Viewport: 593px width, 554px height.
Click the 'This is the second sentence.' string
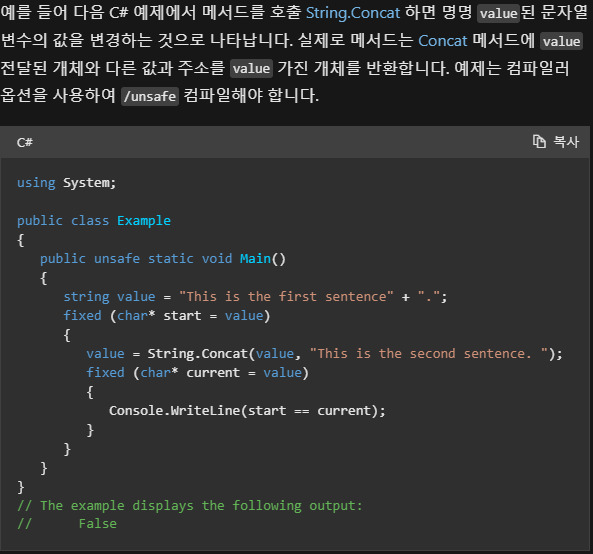(428, 354)
